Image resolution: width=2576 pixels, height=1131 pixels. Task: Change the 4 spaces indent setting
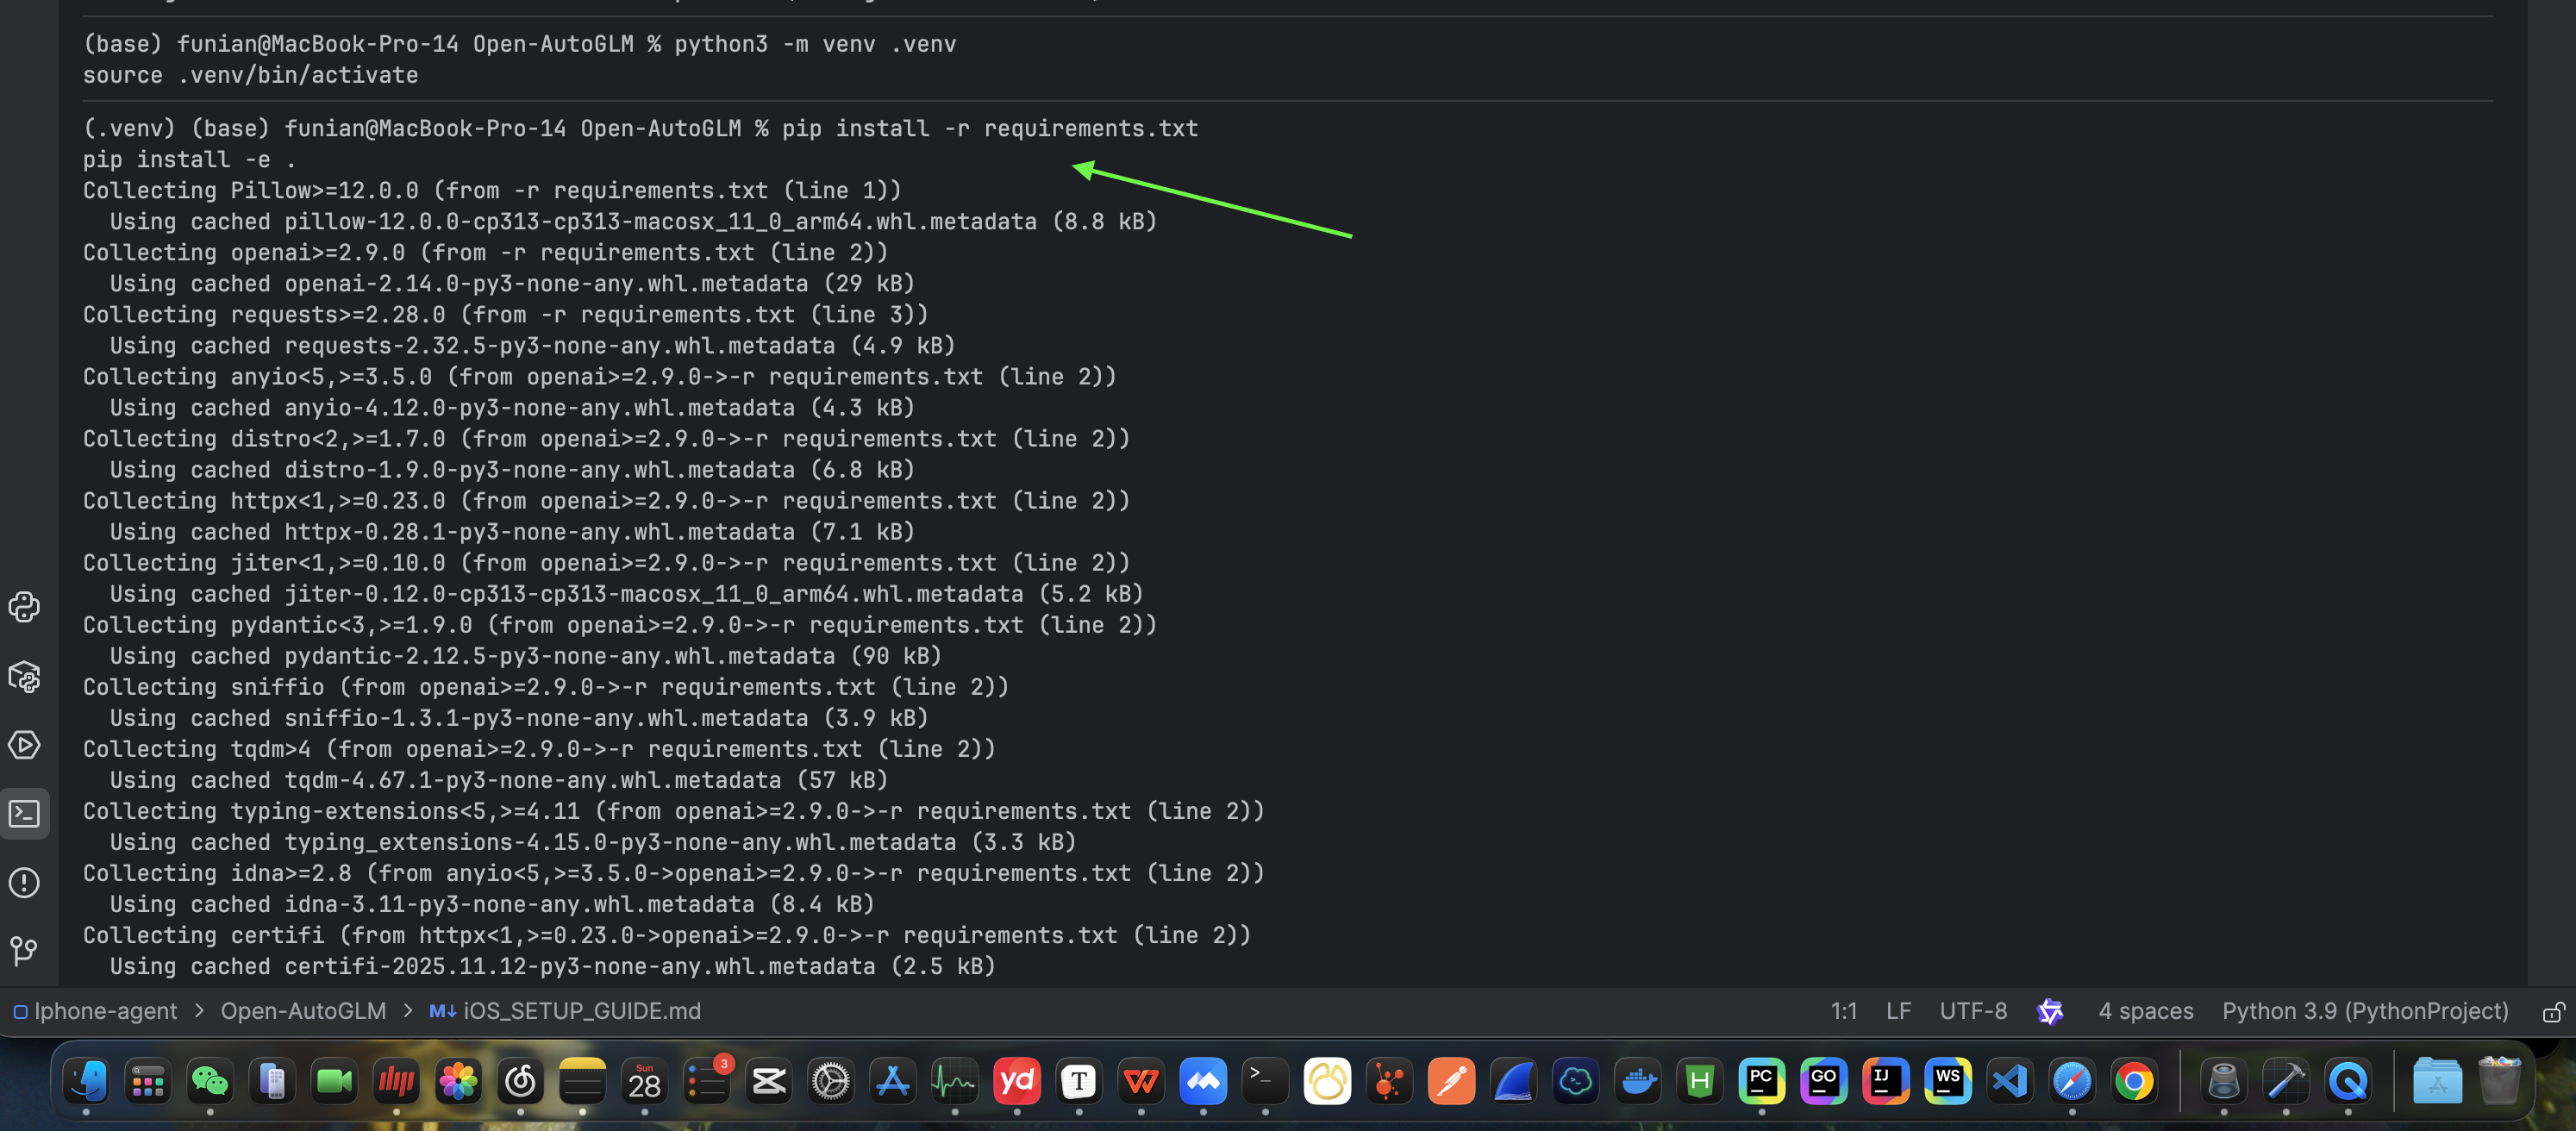[x=2145, y=1011]
